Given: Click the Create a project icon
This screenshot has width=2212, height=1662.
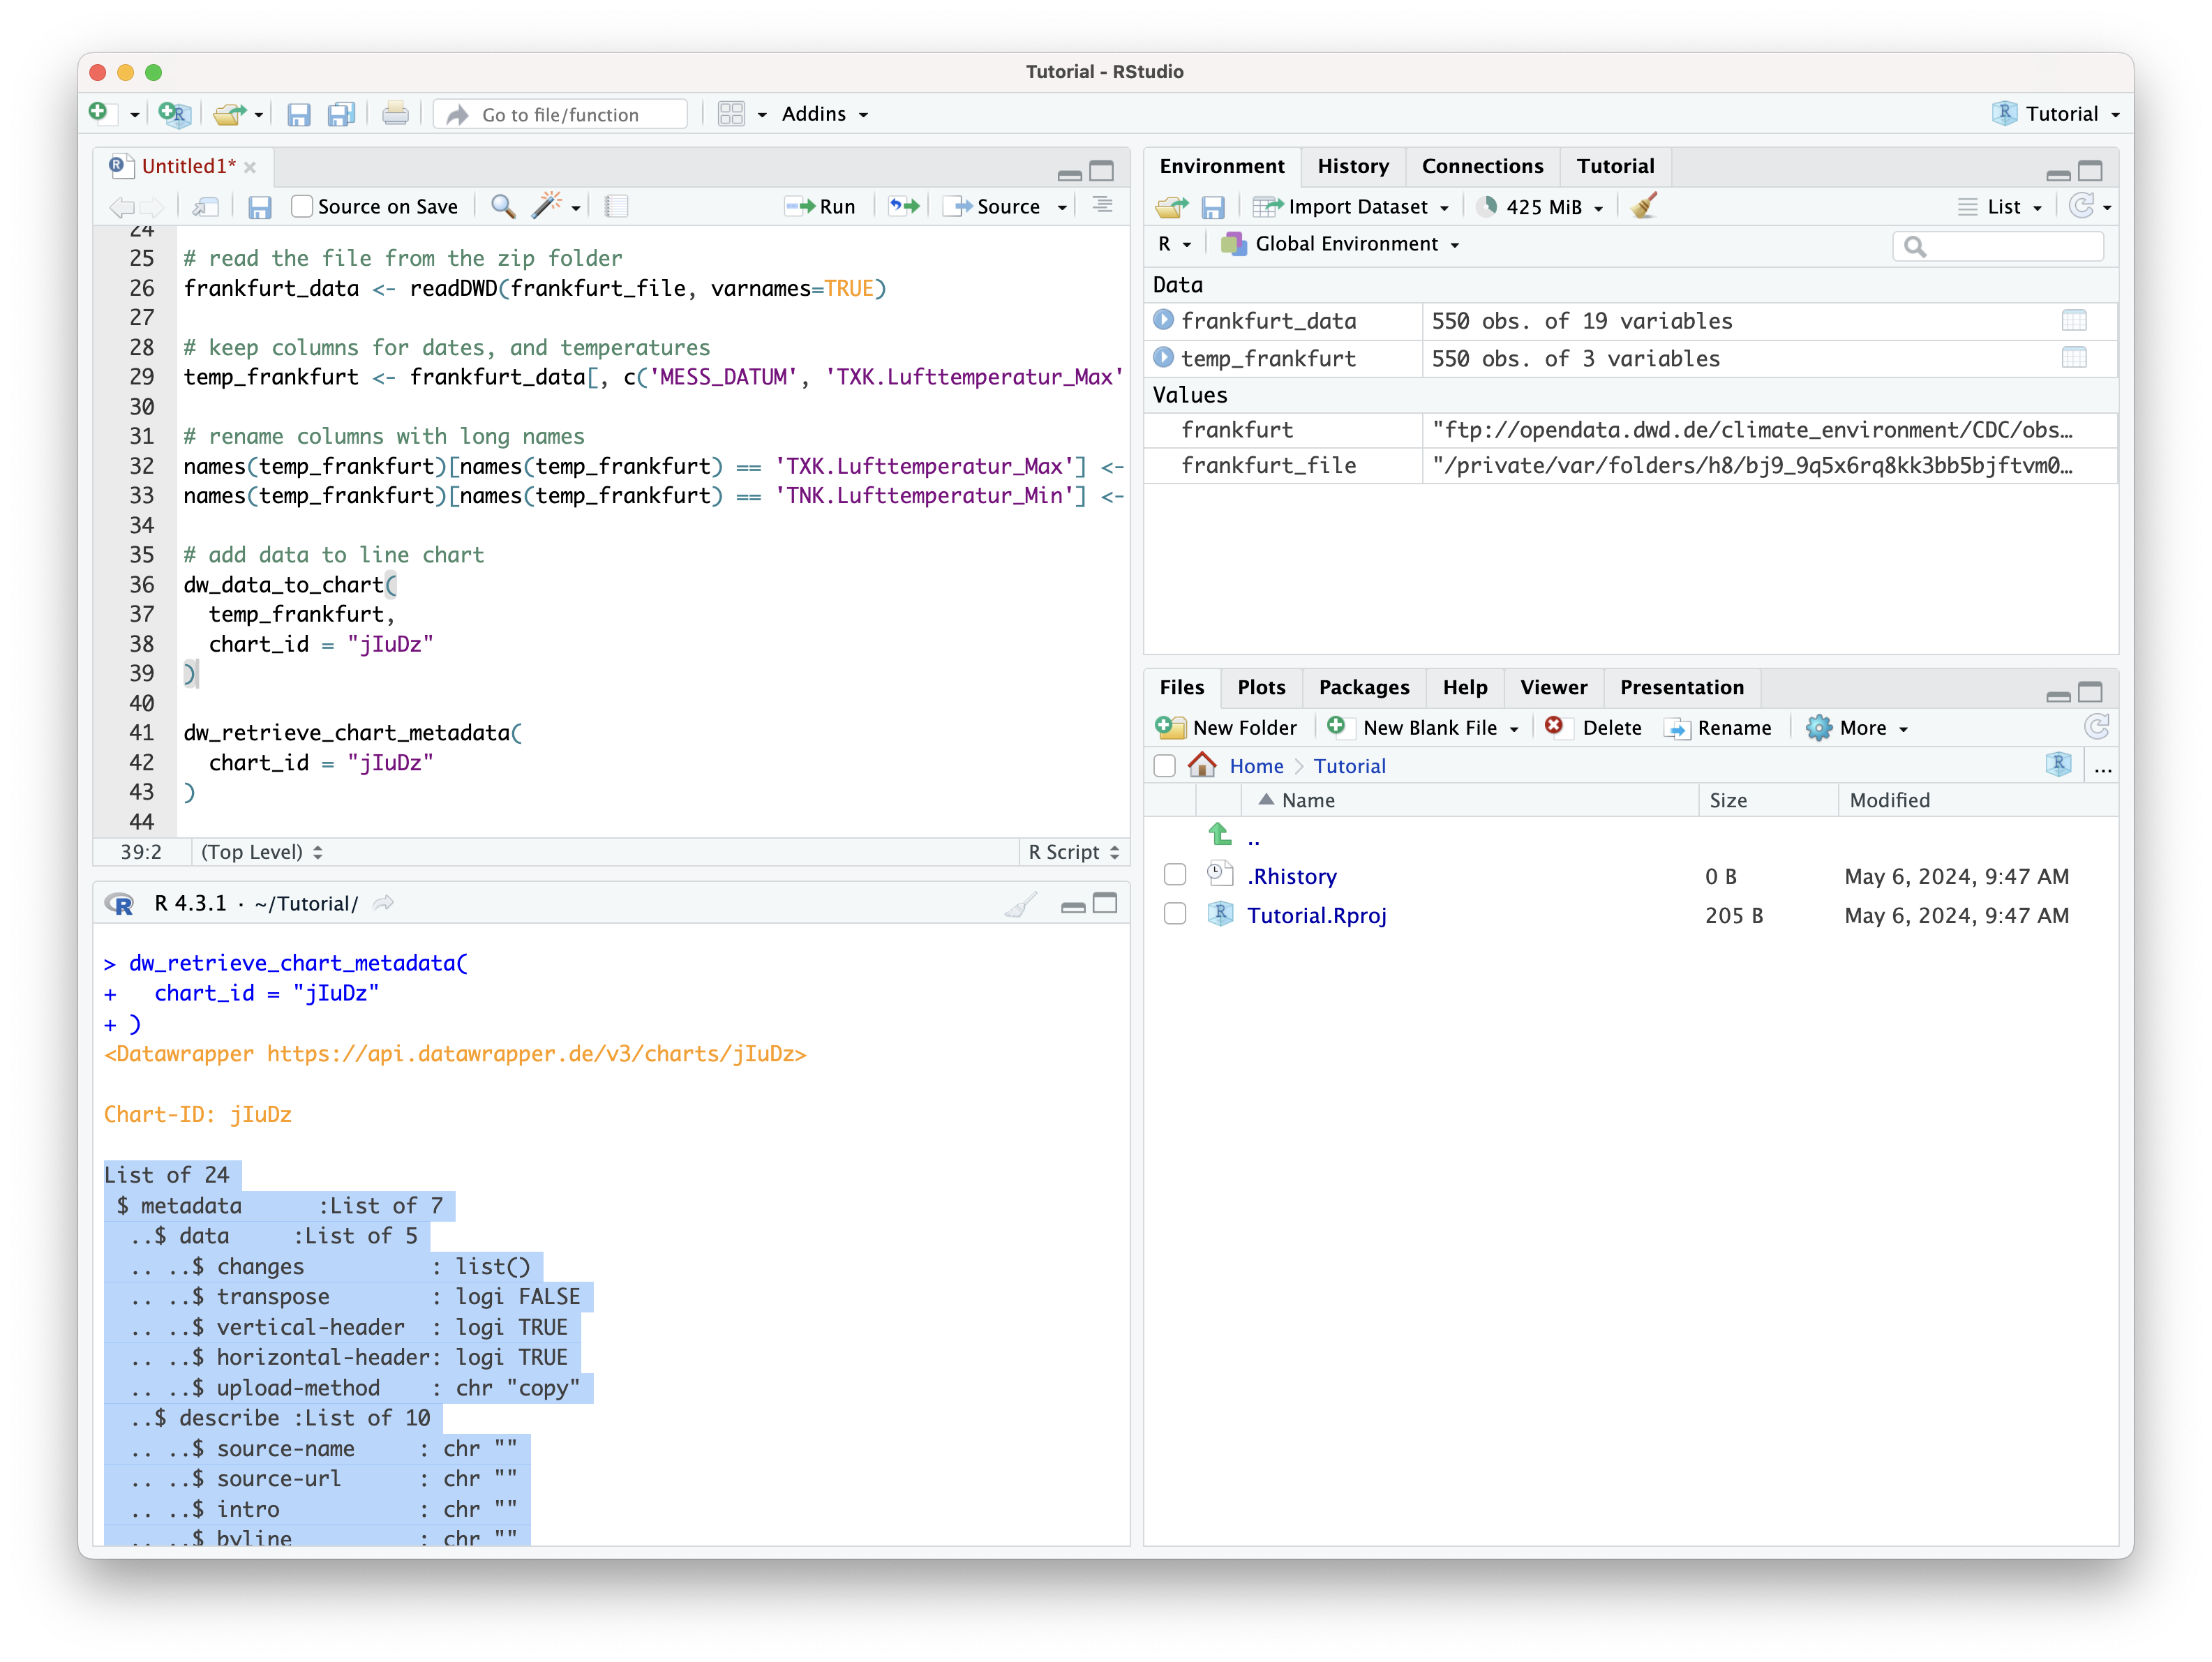Looking at the screenshot, I should point(175,114).
